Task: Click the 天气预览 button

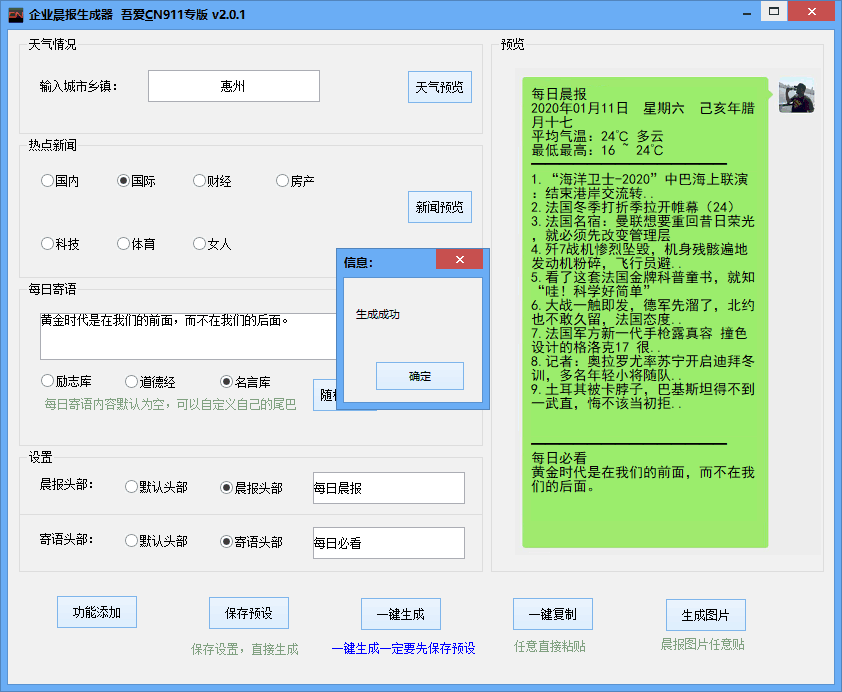Action: (440, 87)
